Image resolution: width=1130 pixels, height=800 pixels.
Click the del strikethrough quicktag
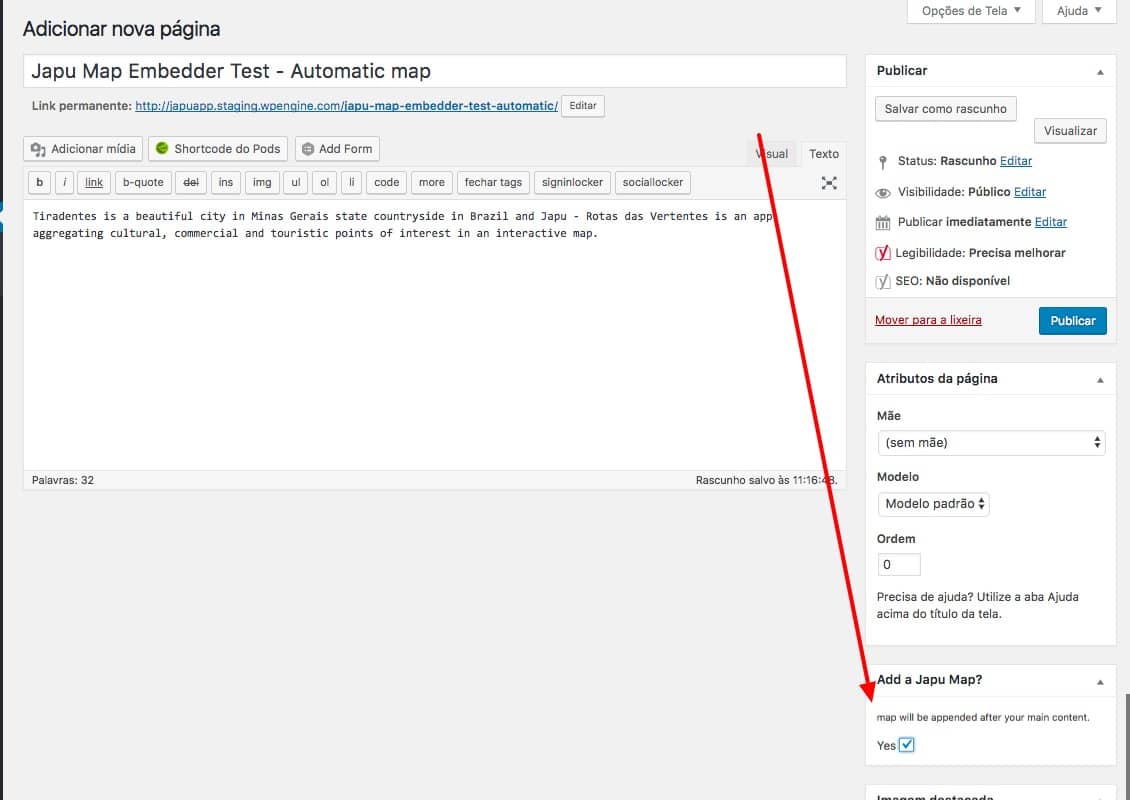pyautogui.click(x=191, y=182)
